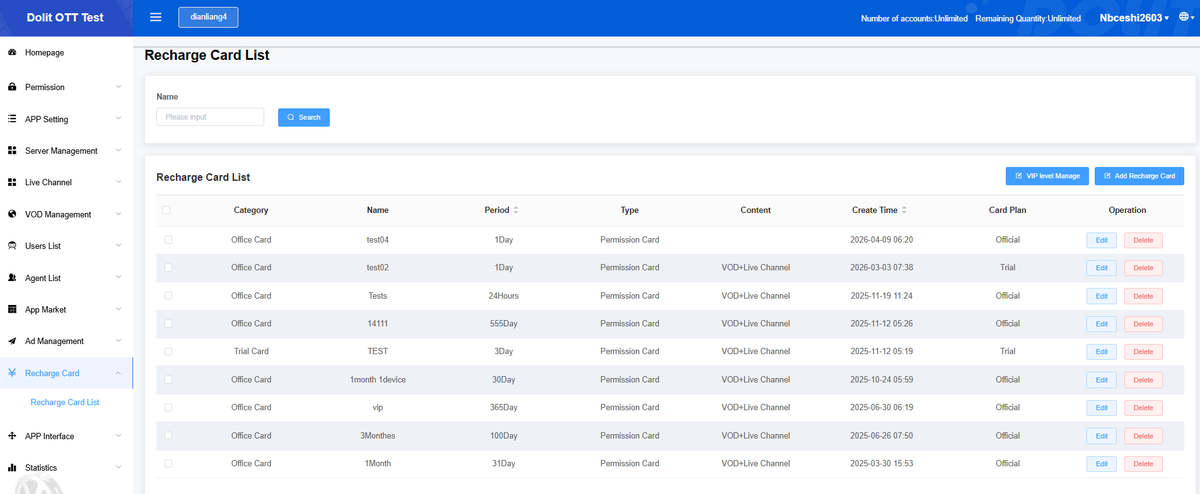Click the Trial Card category cell

(251, 351)
